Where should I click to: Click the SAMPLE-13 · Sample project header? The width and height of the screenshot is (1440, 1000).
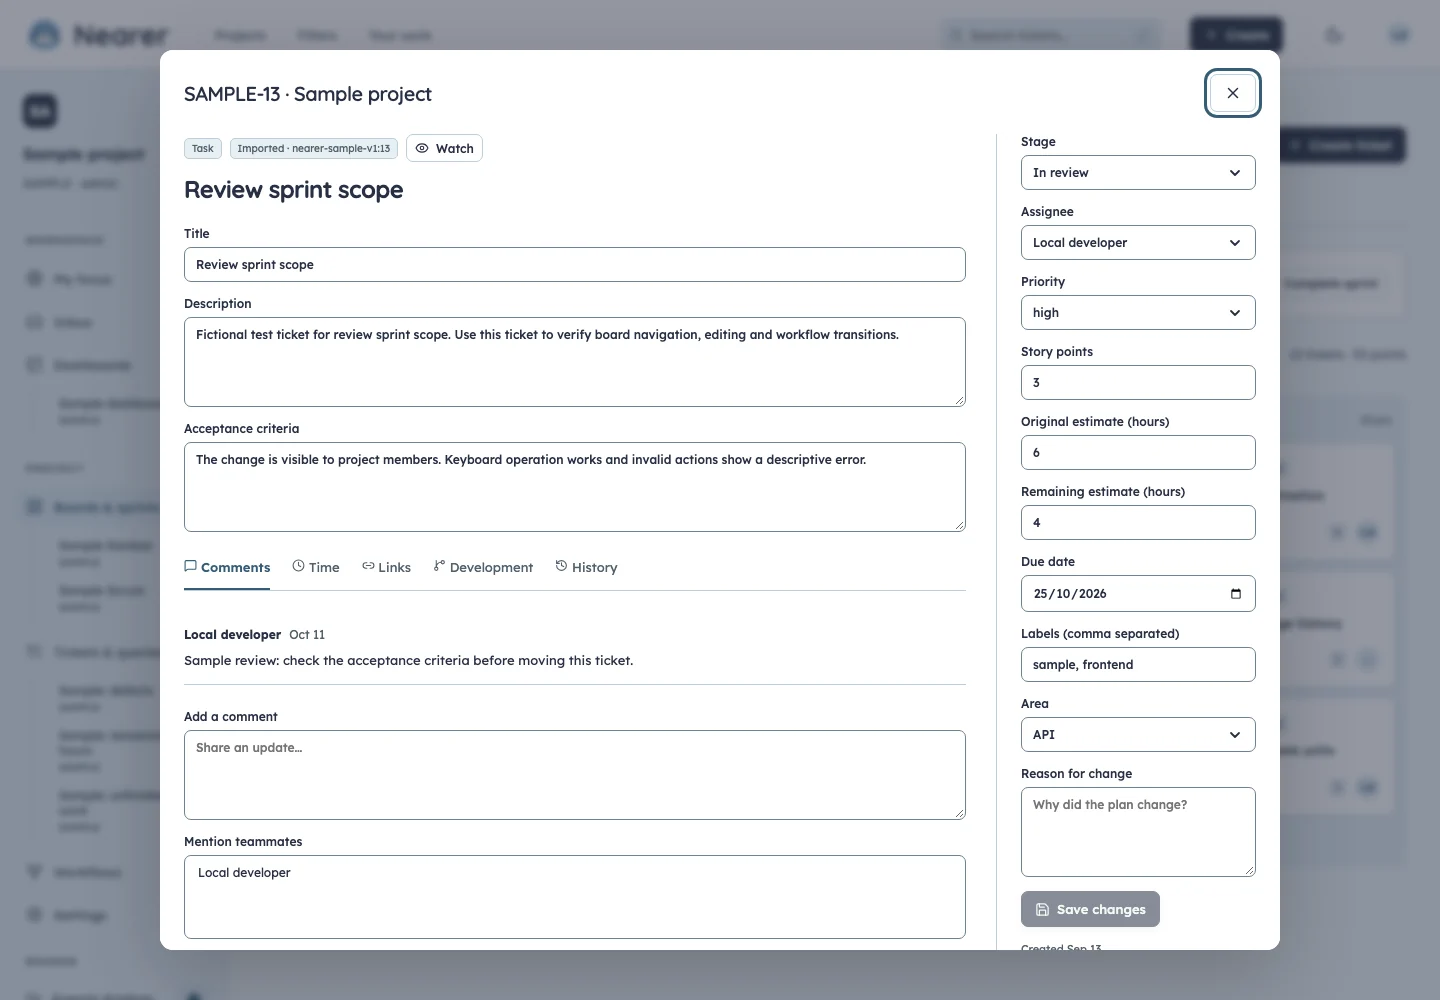coord(308,94)
